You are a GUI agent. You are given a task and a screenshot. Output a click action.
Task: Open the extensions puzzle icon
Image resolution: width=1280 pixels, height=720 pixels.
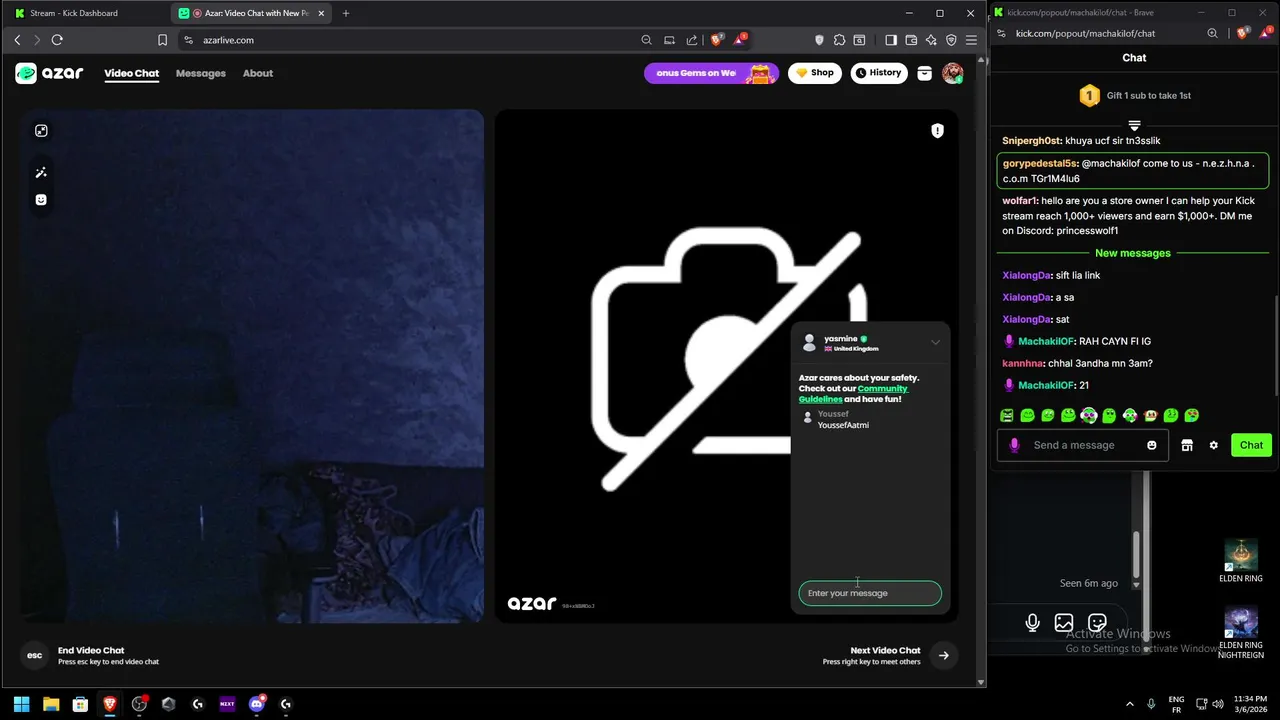tap(839, 40)
